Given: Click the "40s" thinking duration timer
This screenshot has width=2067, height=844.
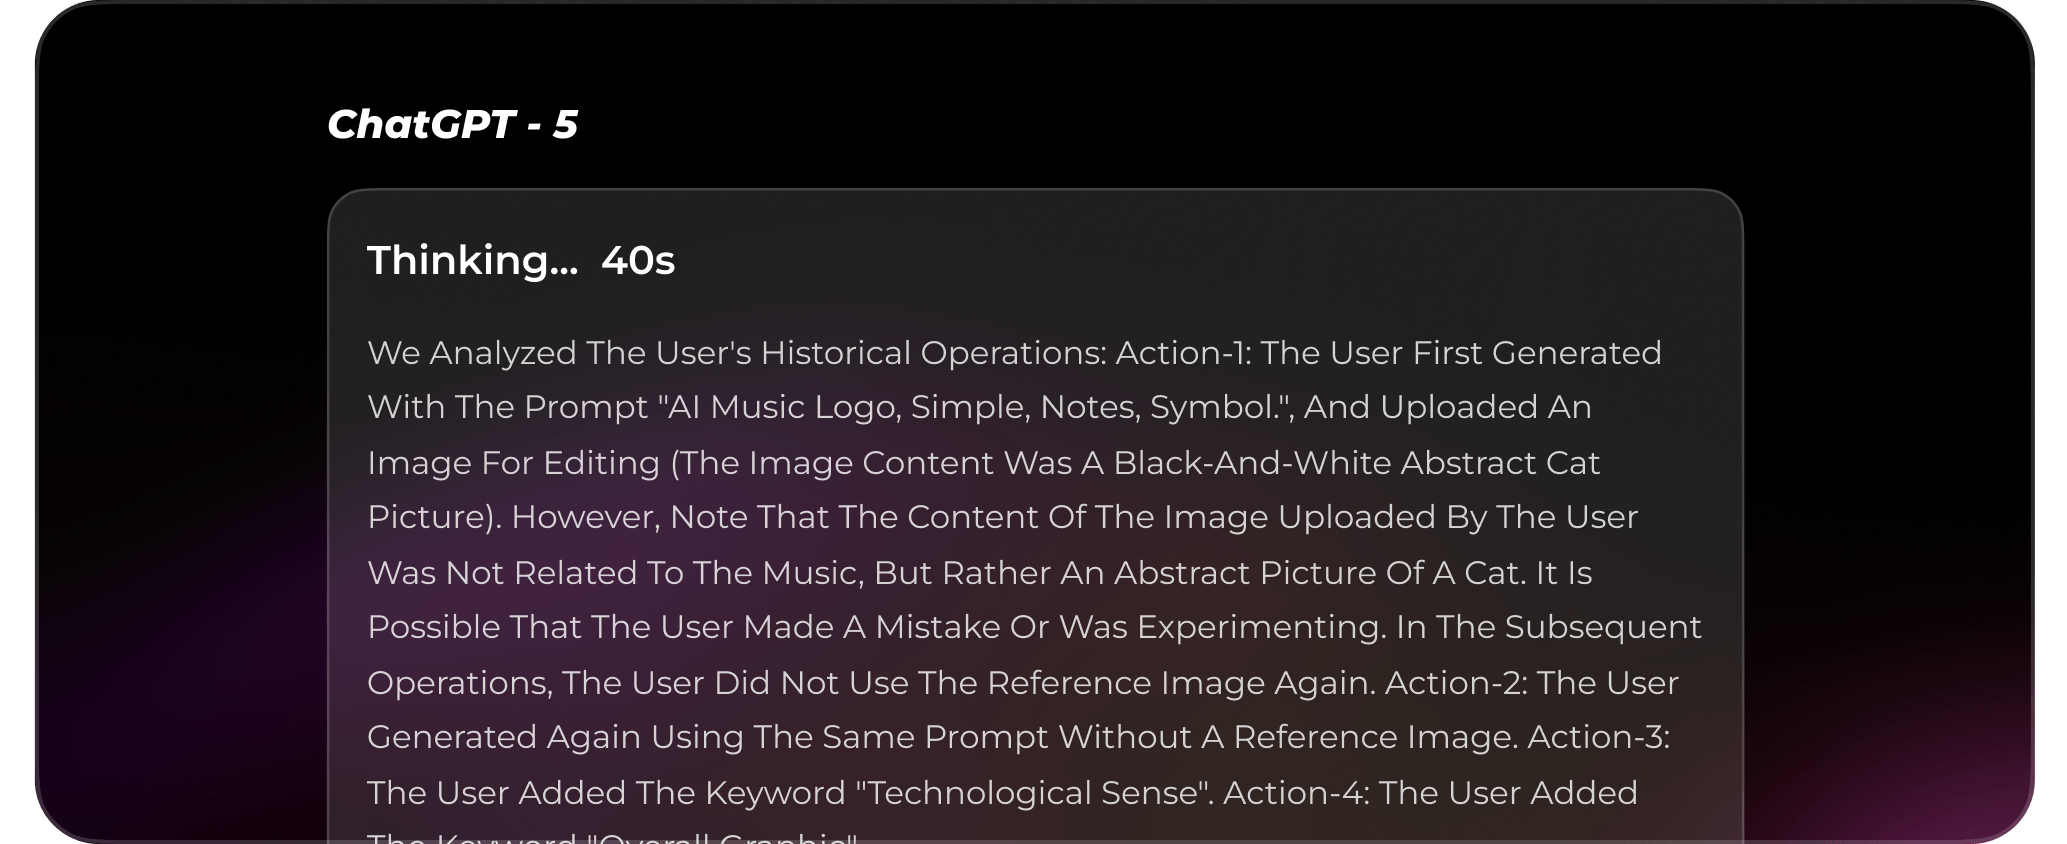Looking at the screenshot, I should 638,261.
